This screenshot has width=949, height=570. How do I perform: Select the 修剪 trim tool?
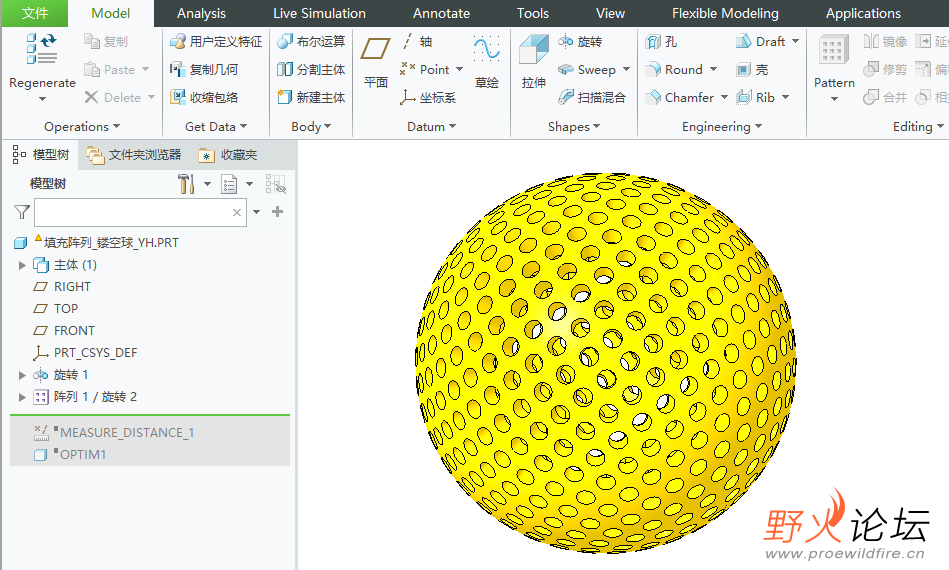pyautogui.click(x=885, y=70)
